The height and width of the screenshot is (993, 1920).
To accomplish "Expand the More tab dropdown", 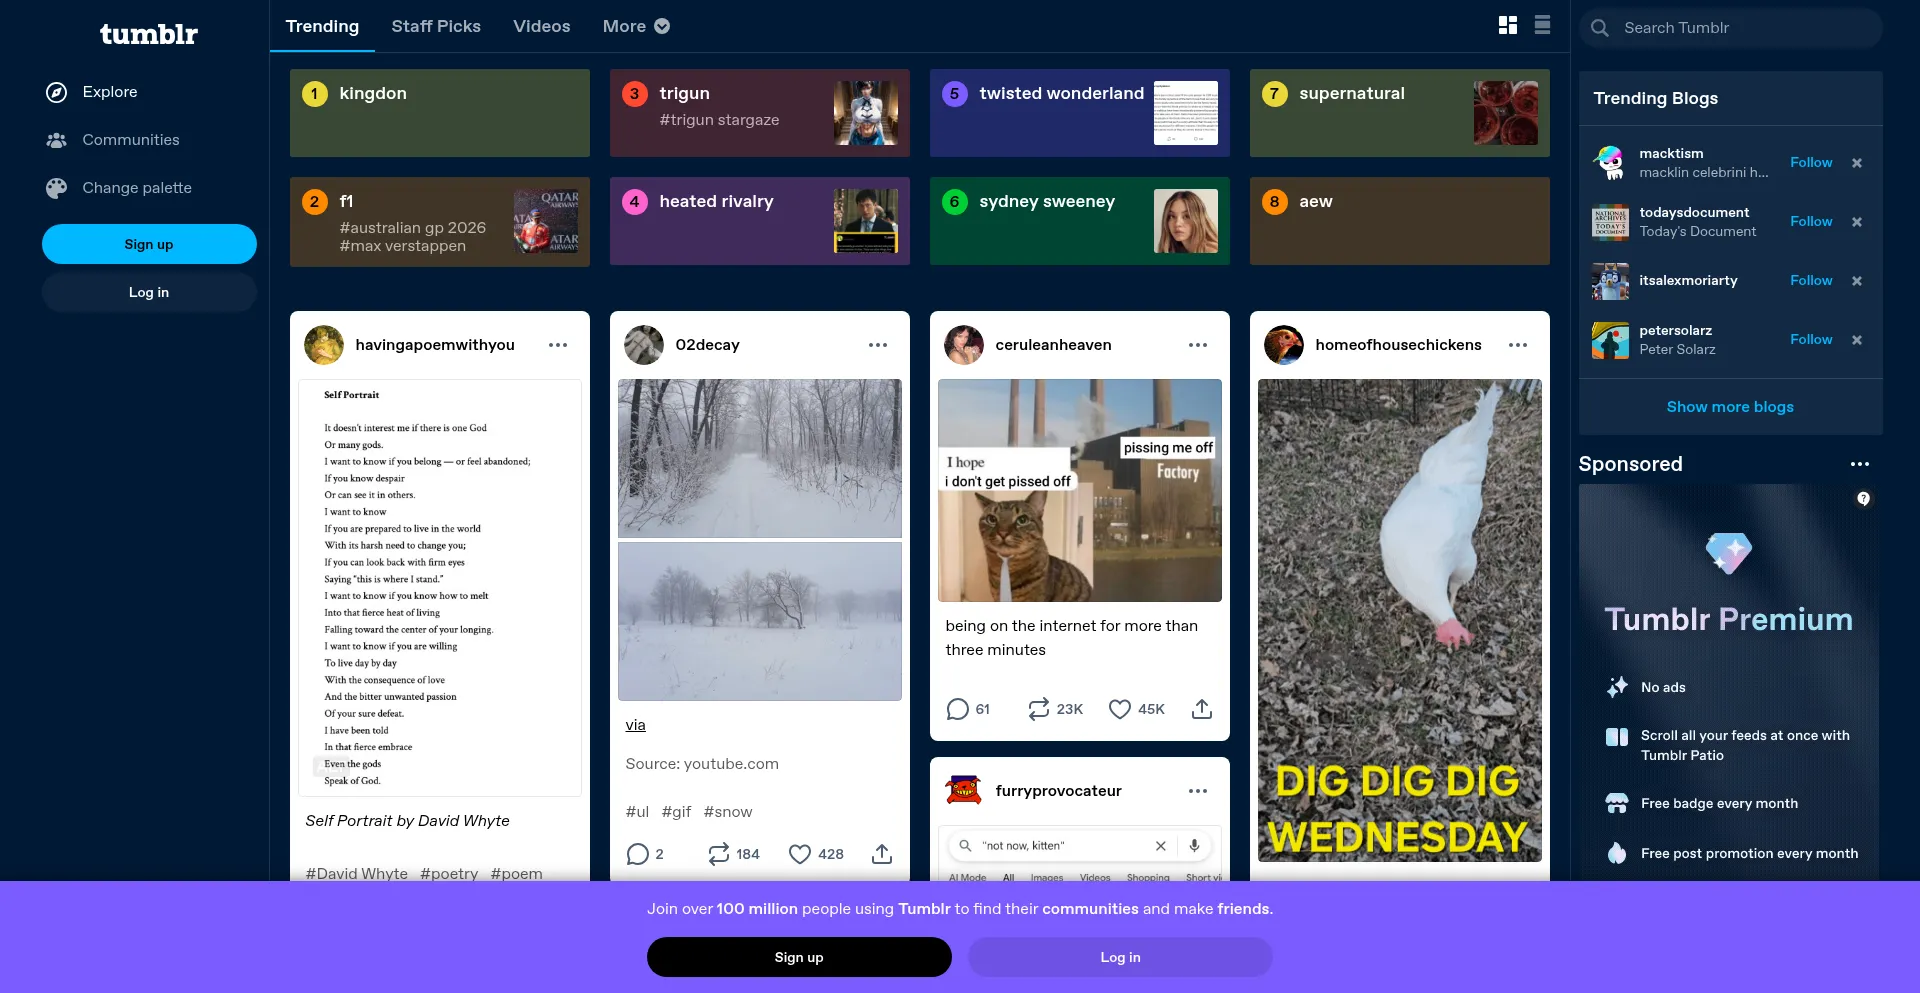I will [x=636, y=26].
